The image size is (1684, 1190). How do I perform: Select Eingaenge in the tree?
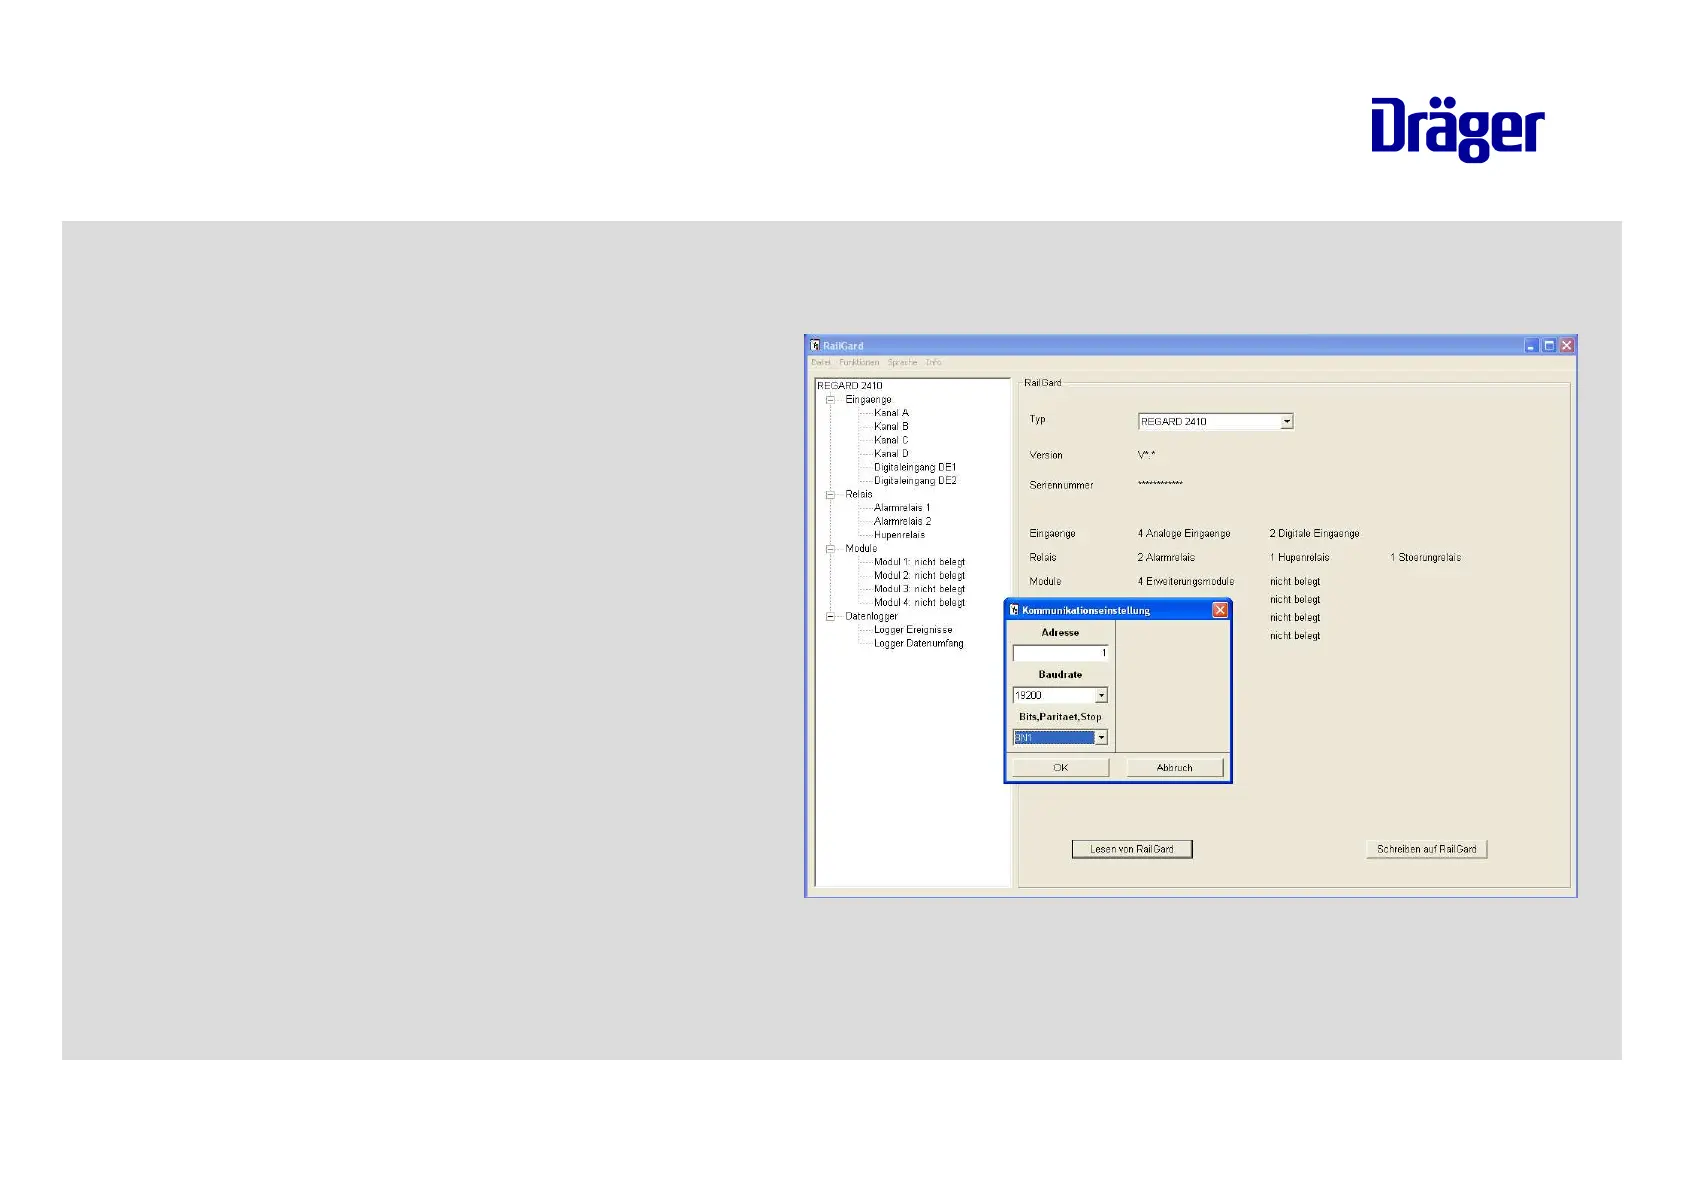pyautogui.click(x=868, y=400)
